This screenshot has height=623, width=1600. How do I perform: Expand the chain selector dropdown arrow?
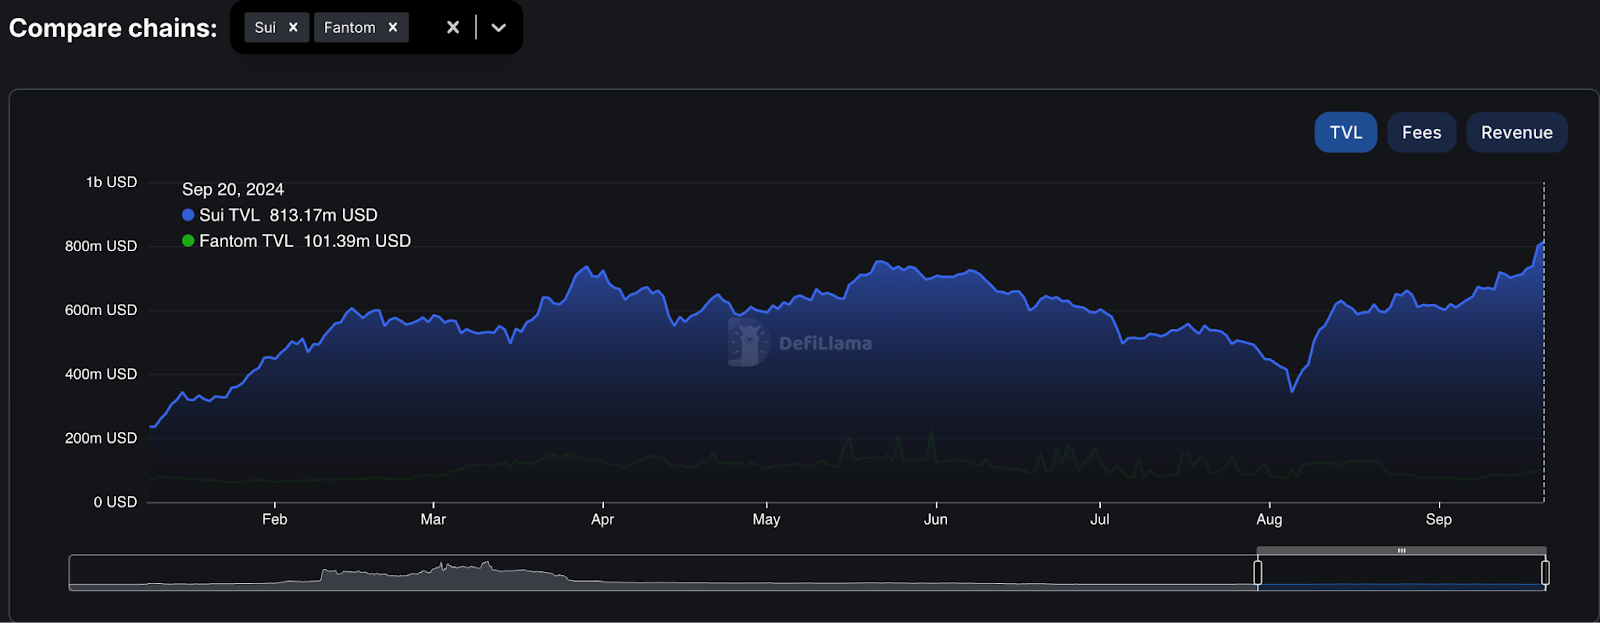(499, 27)
